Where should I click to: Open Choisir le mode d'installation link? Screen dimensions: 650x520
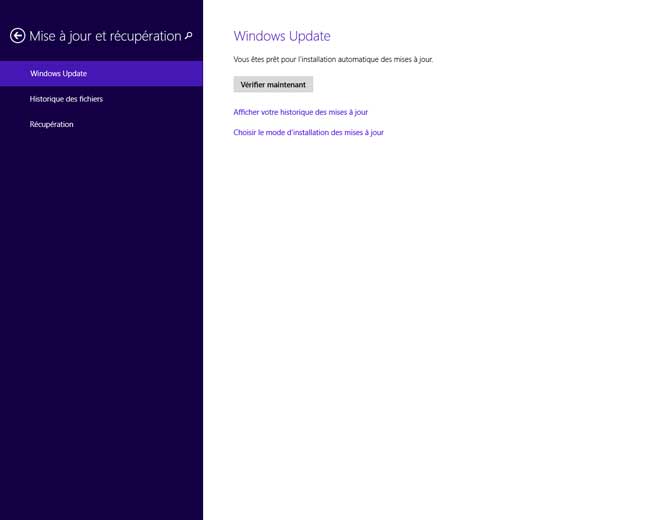tap(308, 132)
